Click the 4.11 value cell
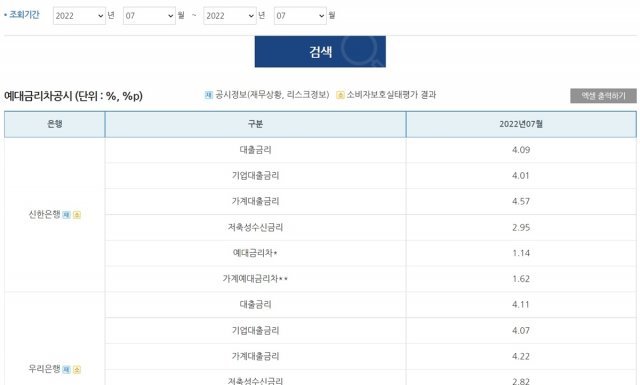The image size is (640, 385). (521, 305)
